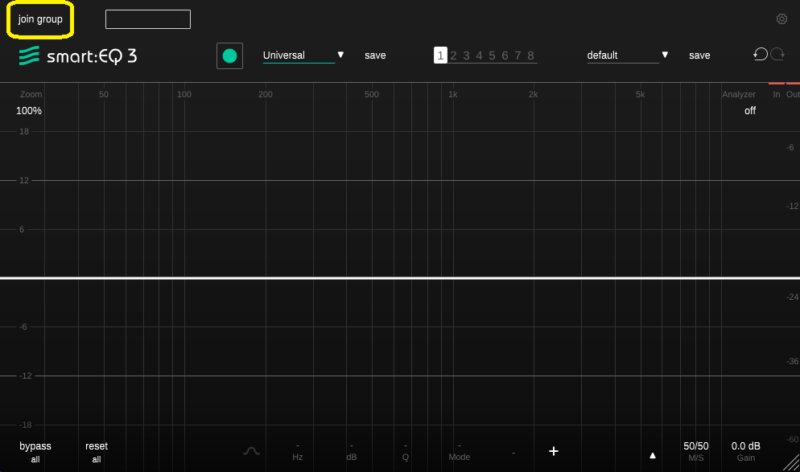Toggle bypass all
Viewport: 800px width, 472px height.
coord(35,451)
